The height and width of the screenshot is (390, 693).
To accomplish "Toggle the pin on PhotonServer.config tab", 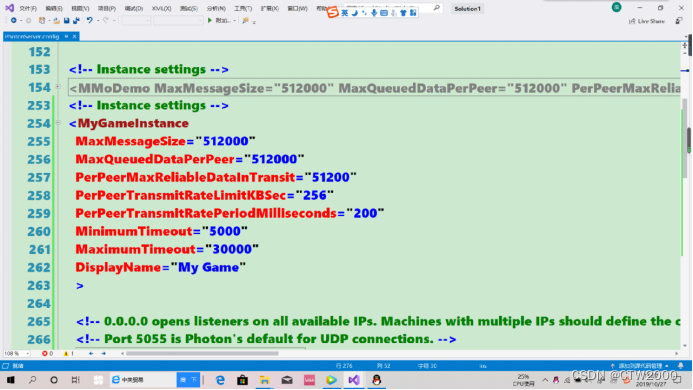I will pyautogui.click(x=66, y=36).
